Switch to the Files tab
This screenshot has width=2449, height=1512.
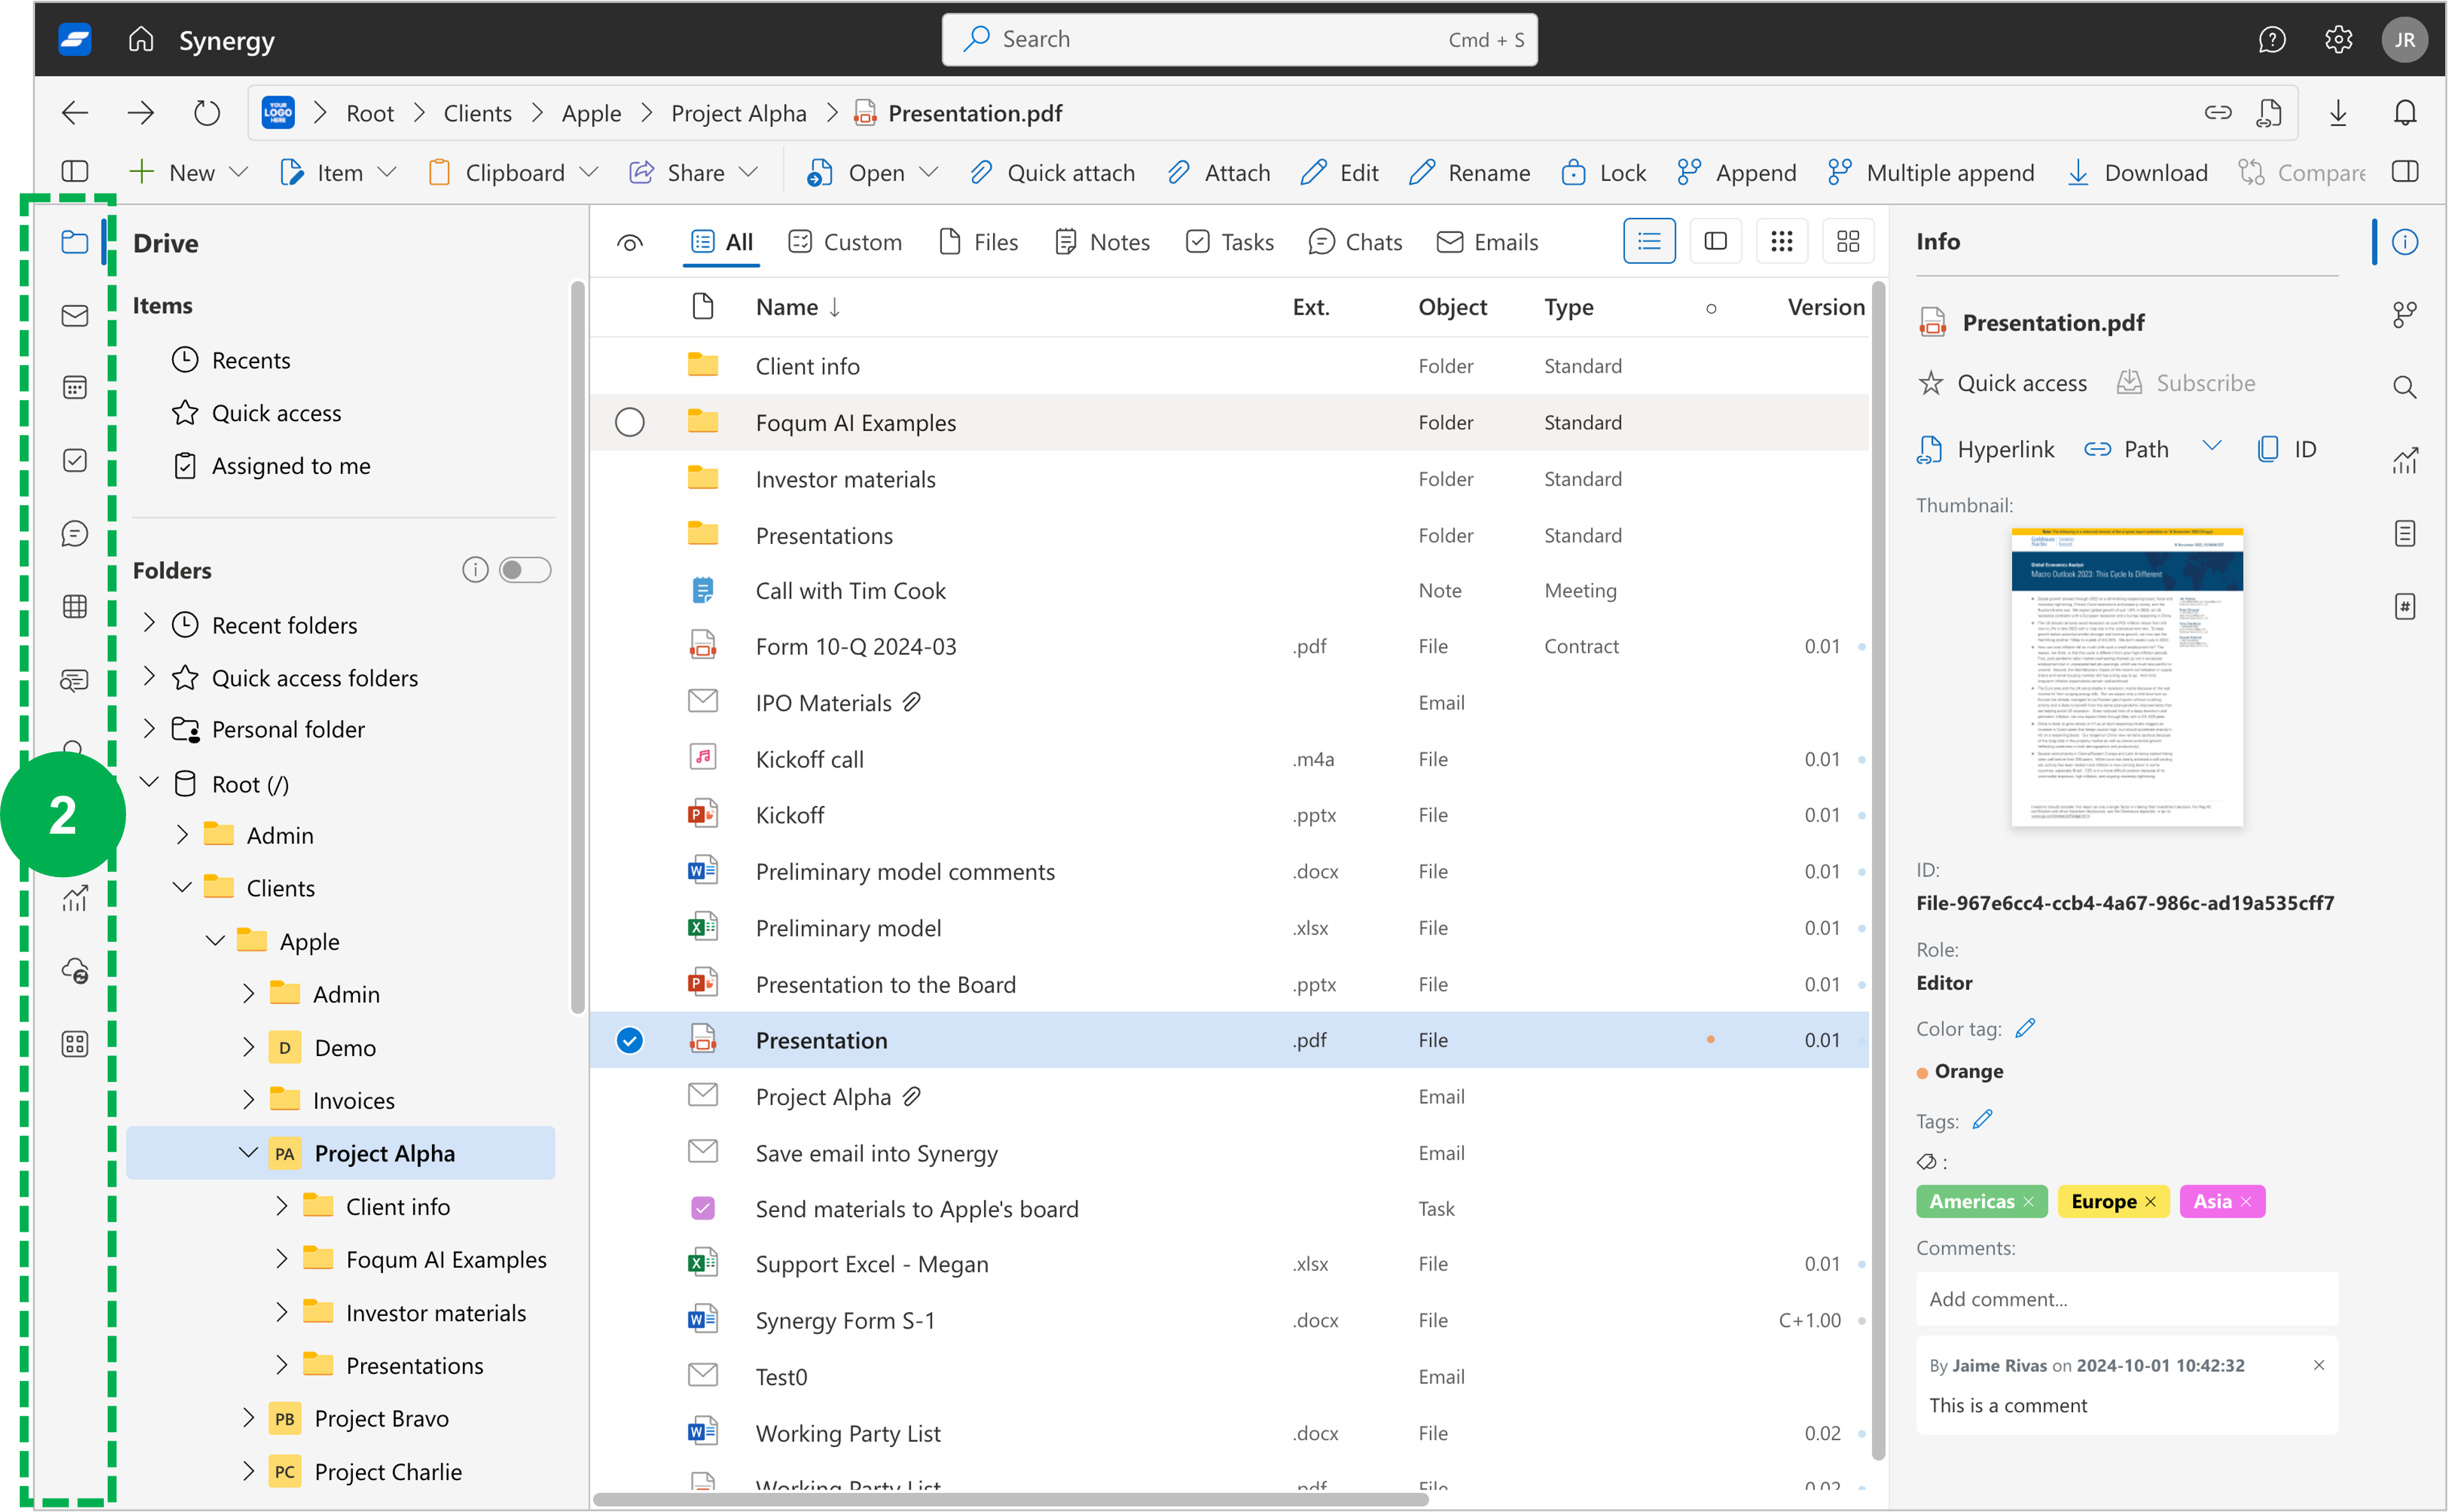click(x=978, y=243)
